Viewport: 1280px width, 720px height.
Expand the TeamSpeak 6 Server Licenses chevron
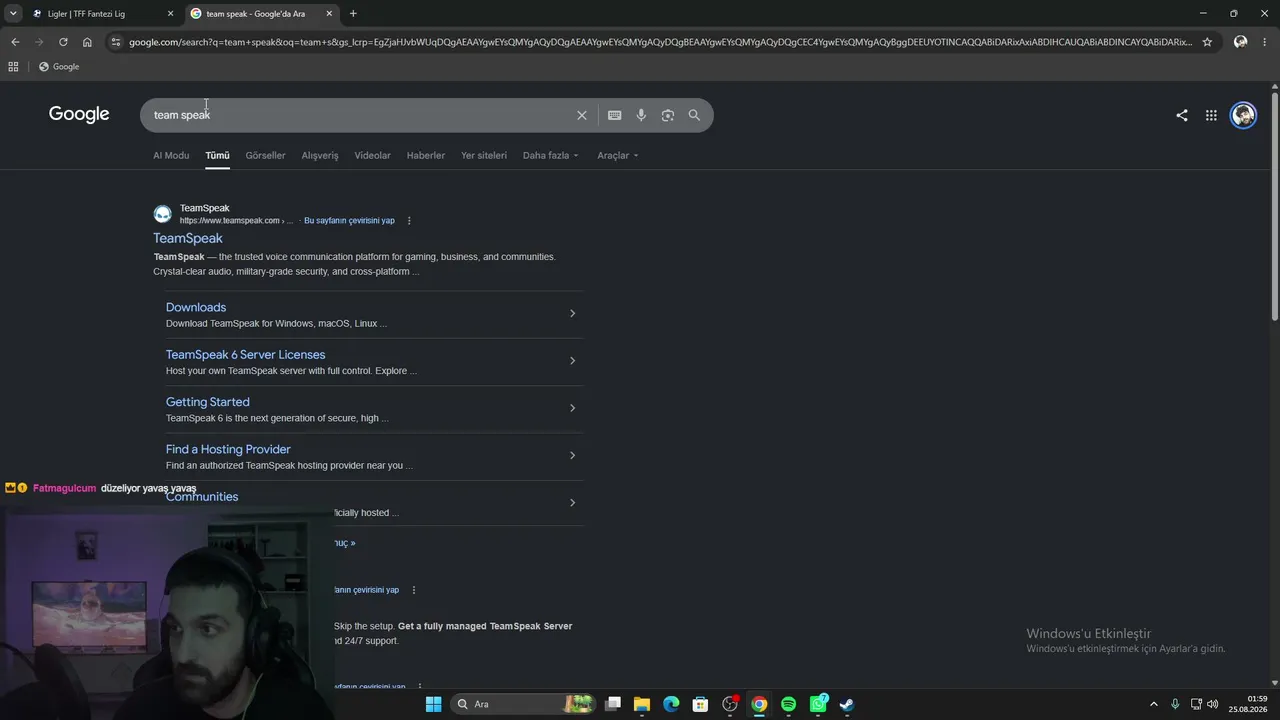click(572, 361)
